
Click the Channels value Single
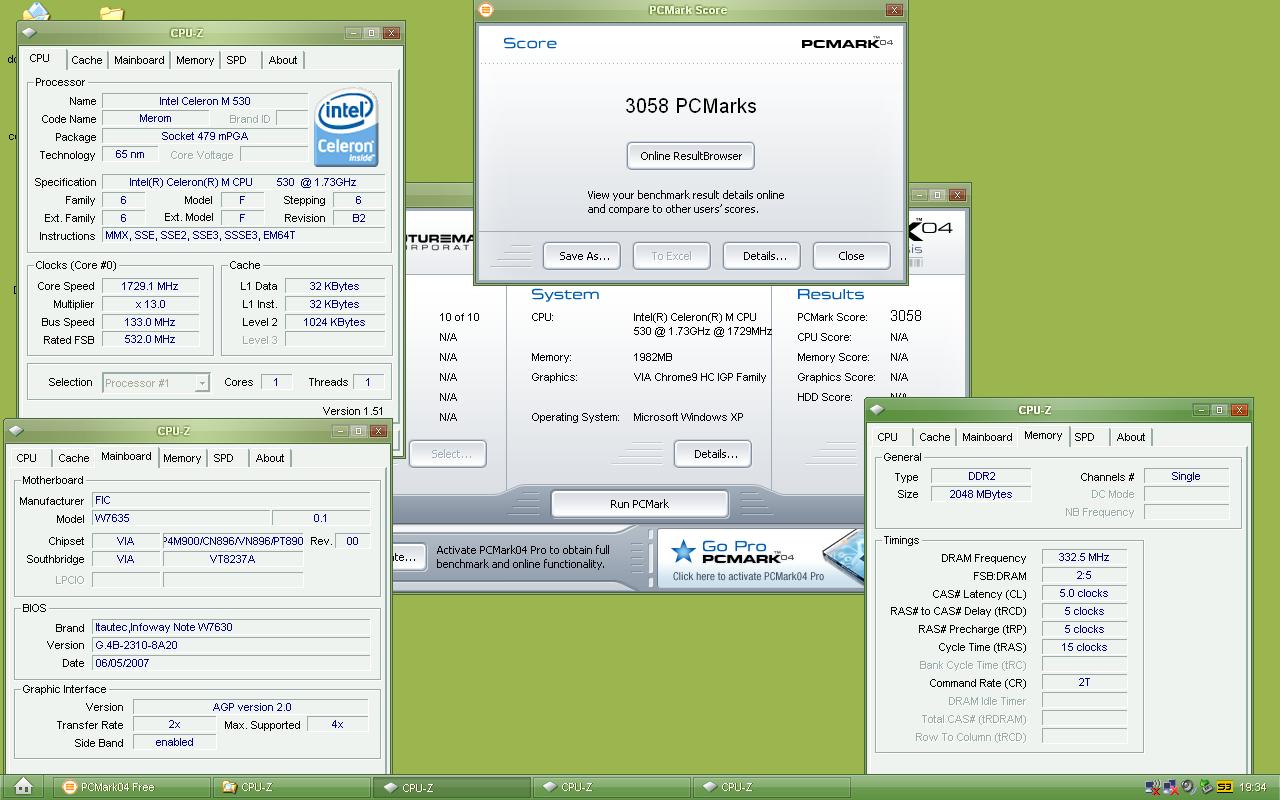pyautogui.click(x=1186, y=477)
